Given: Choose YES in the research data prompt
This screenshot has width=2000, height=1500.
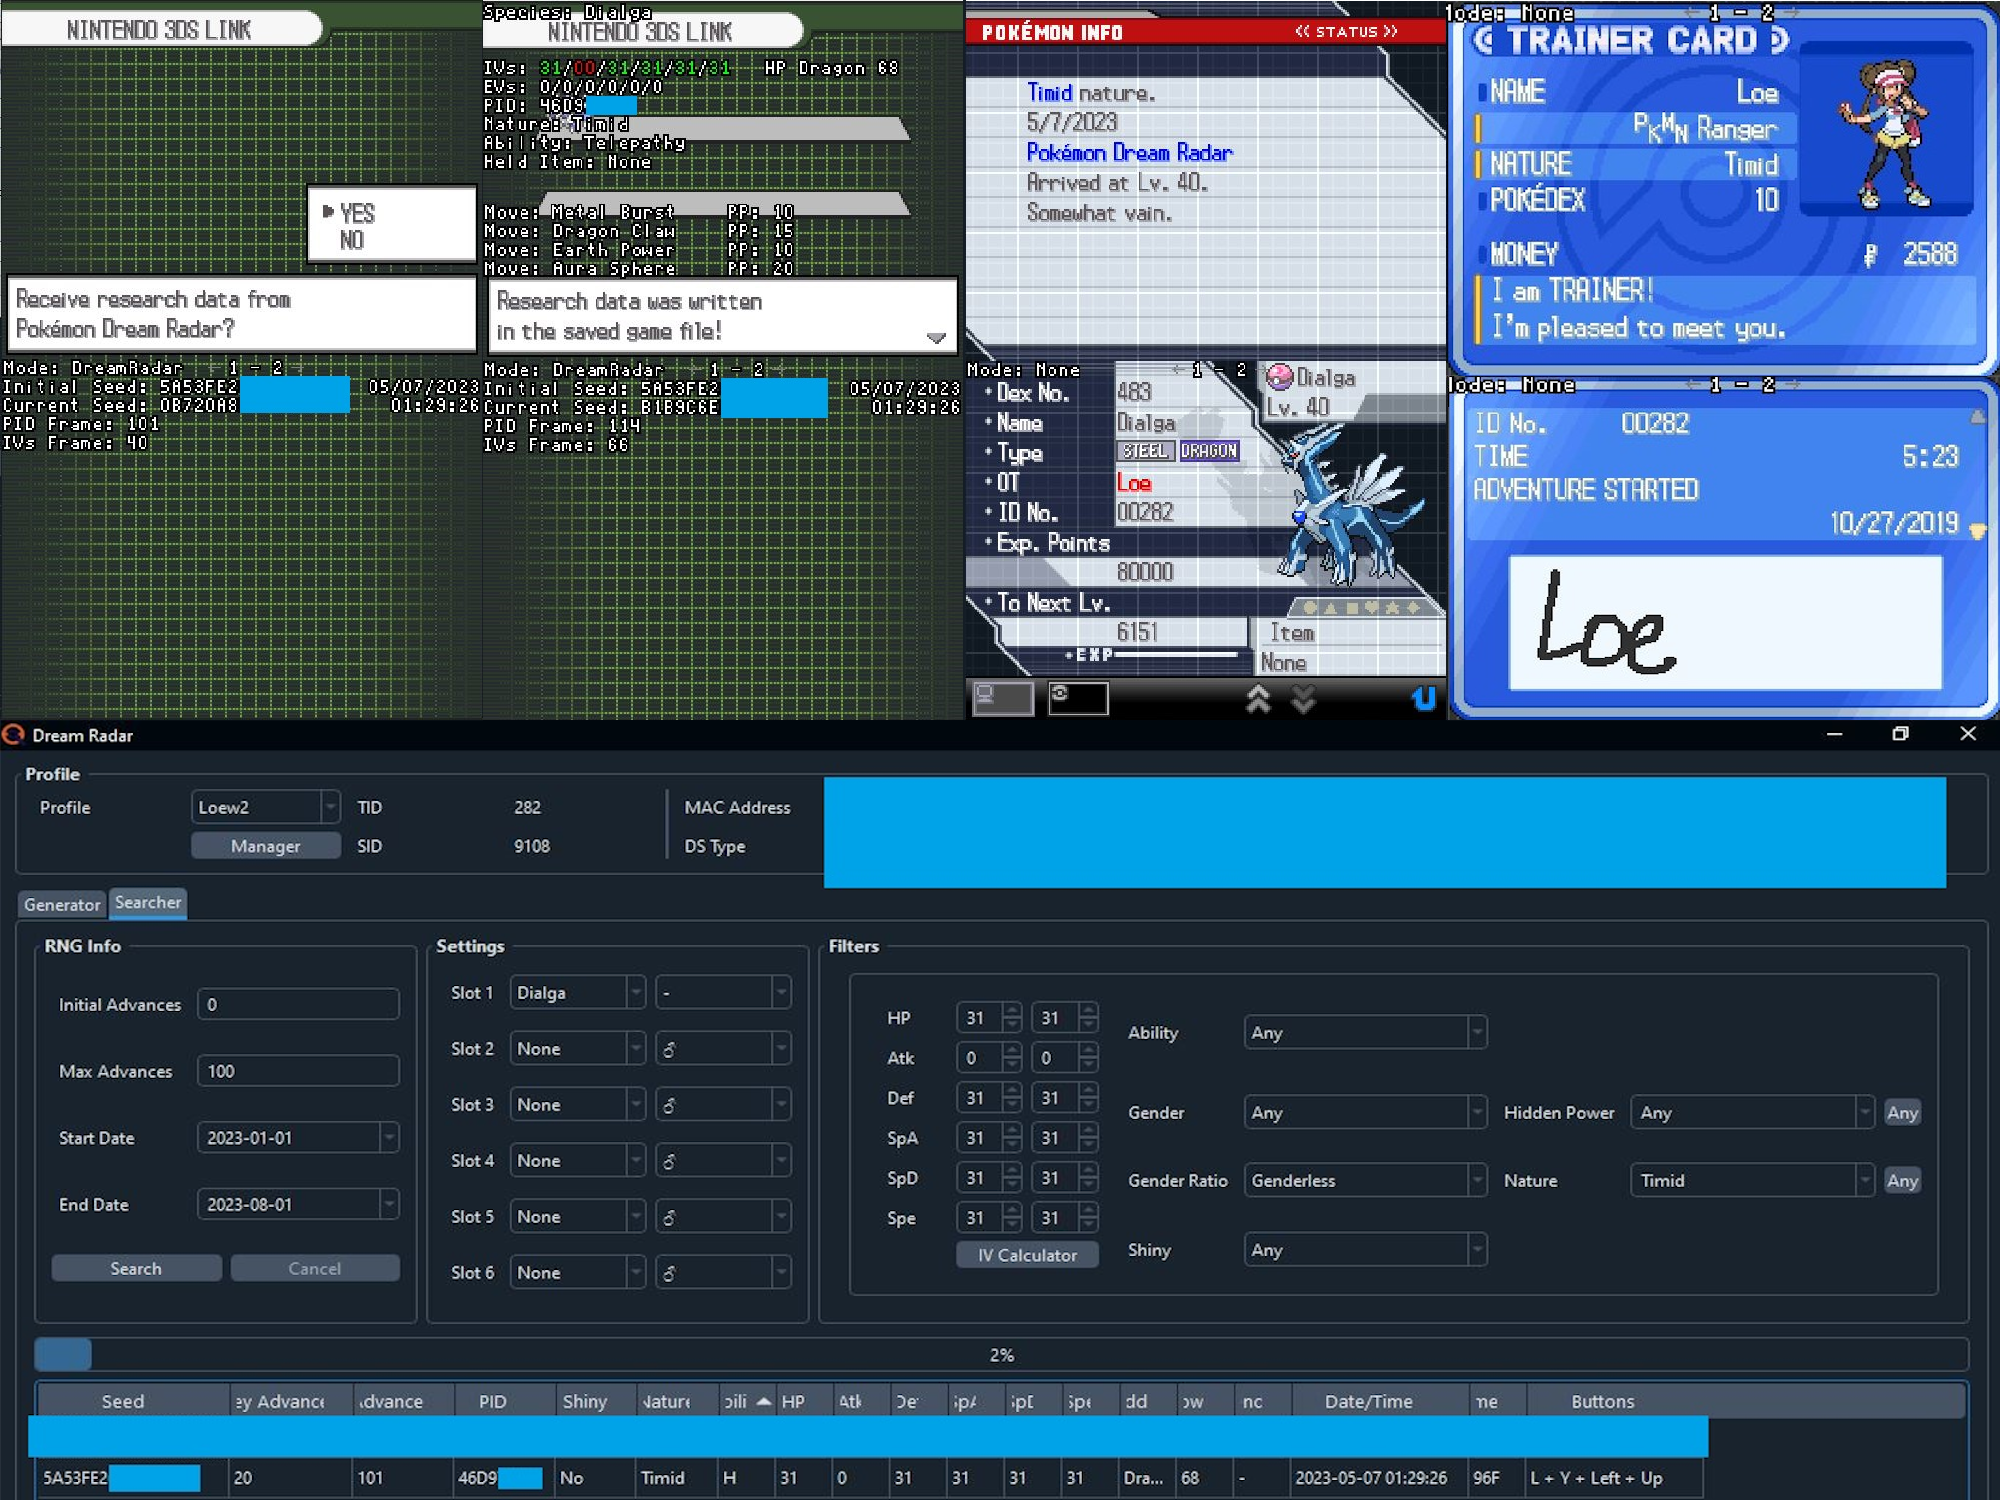Looking at the screenshot, I should 357,213.
